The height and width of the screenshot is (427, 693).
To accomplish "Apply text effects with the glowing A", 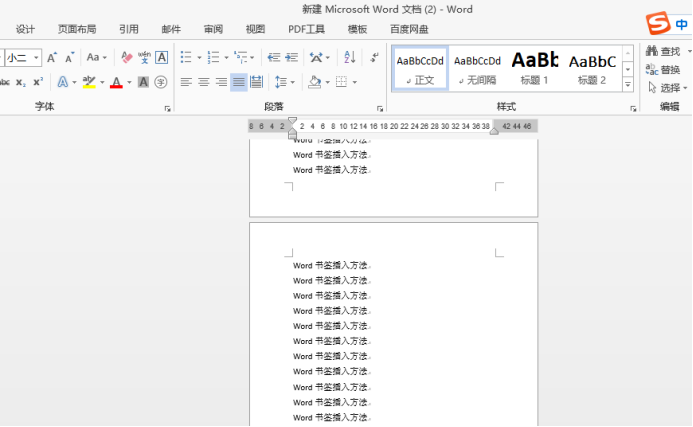I will point(63,82).
